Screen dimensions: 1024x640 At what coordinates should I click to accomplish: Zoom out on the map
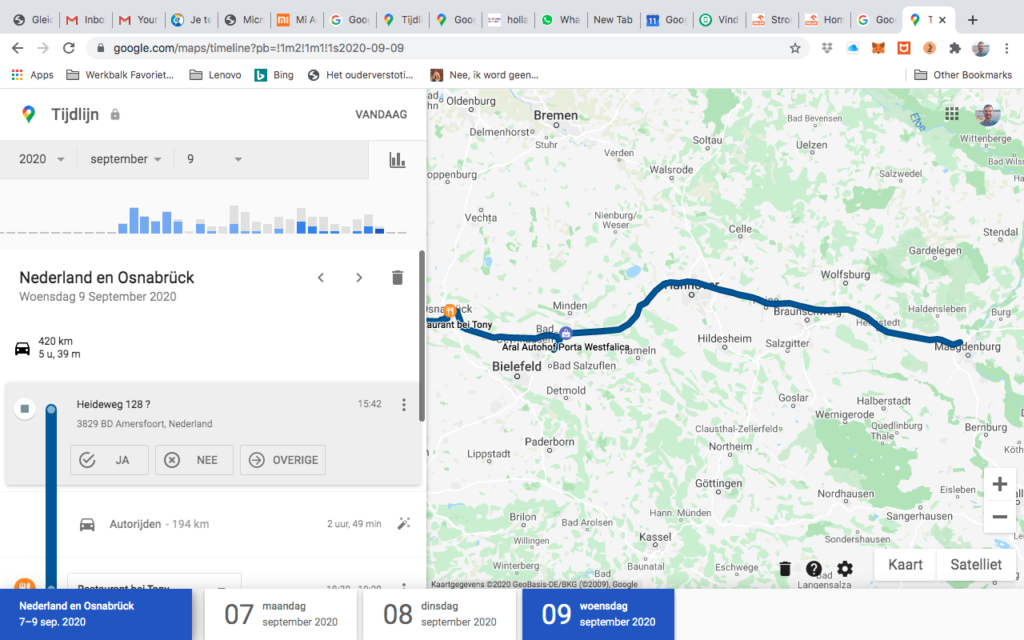pyautogui.click(x=999, y=517)
